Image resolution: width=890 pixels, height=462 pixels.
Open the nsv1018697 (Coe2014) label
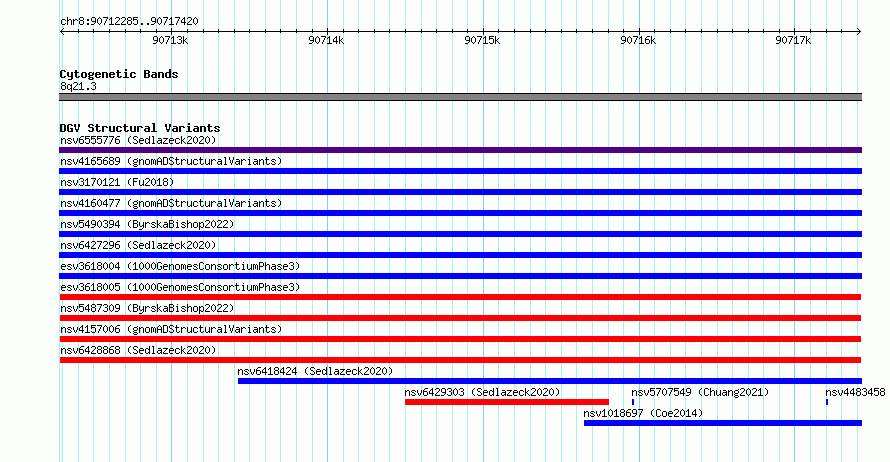(x=643, y=413)
